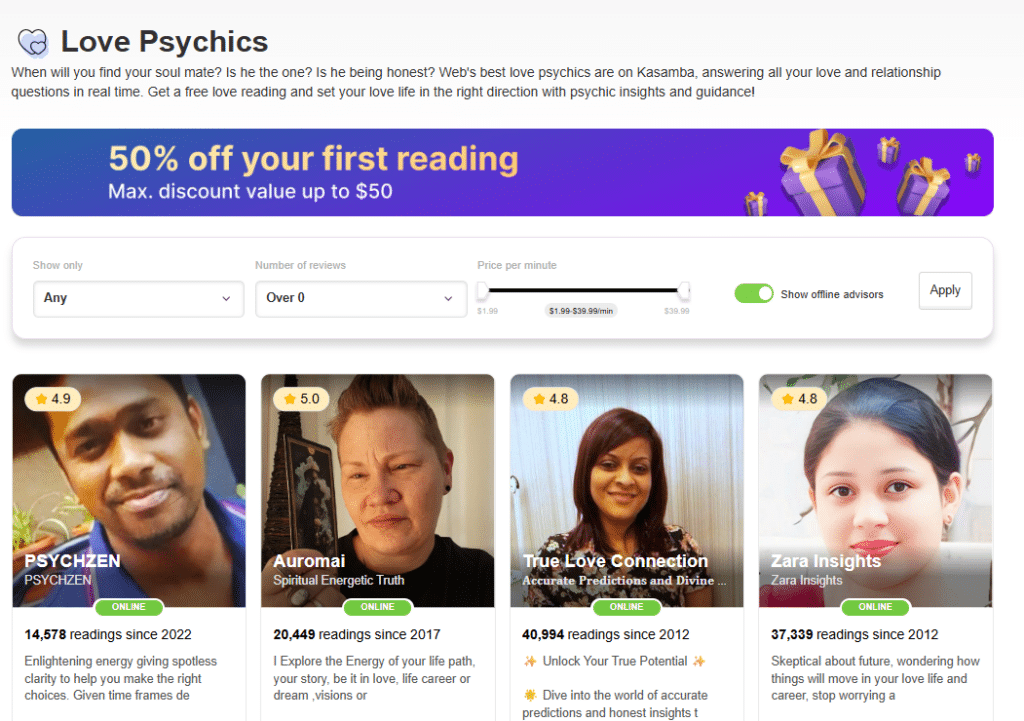The image size is (1024, 721).
Task: Click the ONLINE status badge under PSYCHZEN
Action: 129,607
